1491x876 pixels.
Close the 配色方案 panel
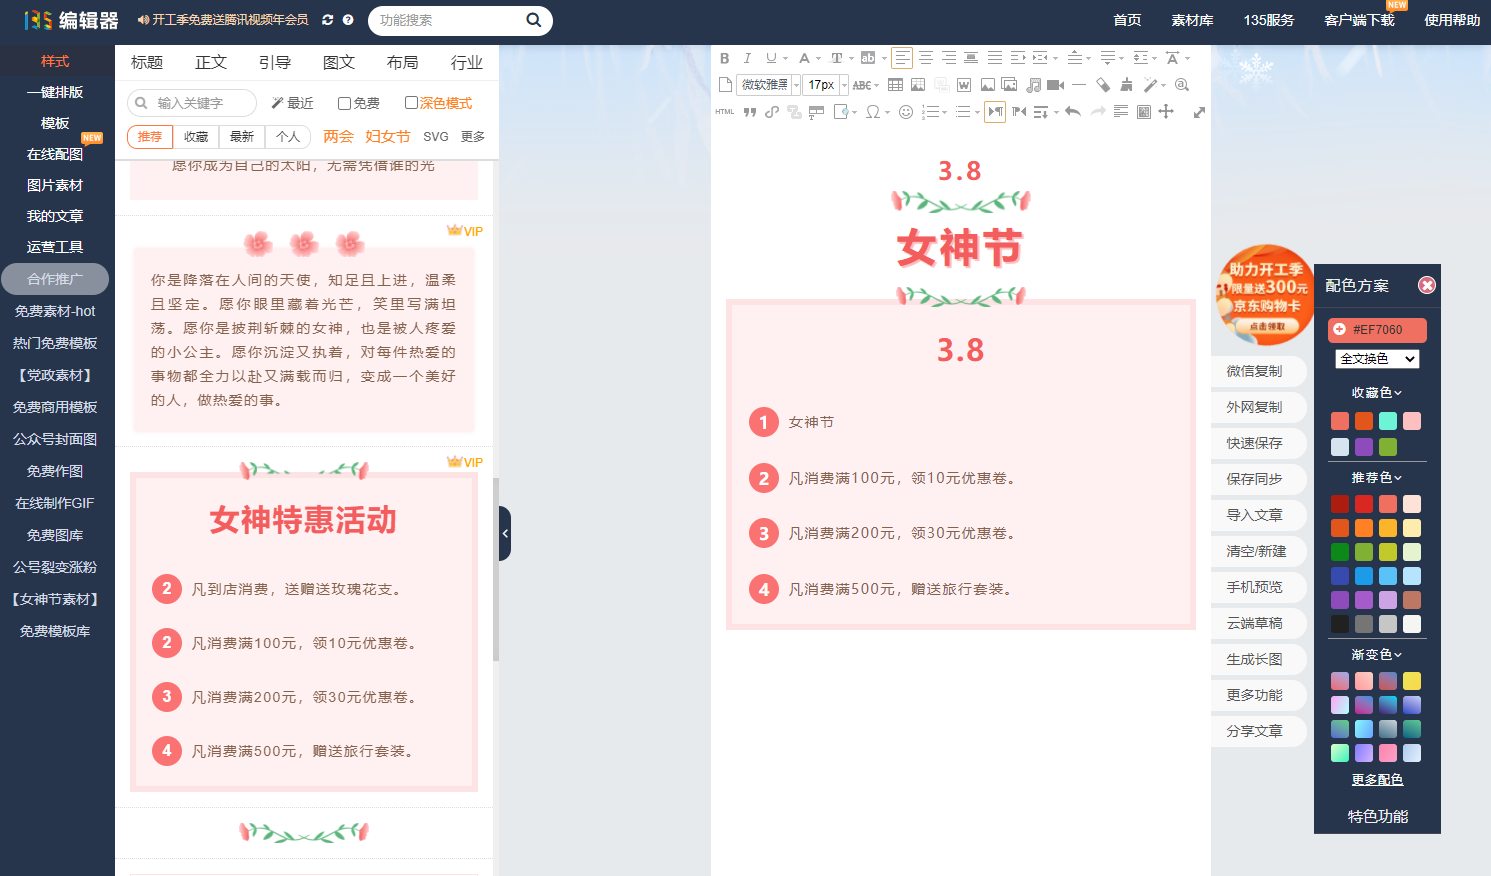[x=1427, y=286]
